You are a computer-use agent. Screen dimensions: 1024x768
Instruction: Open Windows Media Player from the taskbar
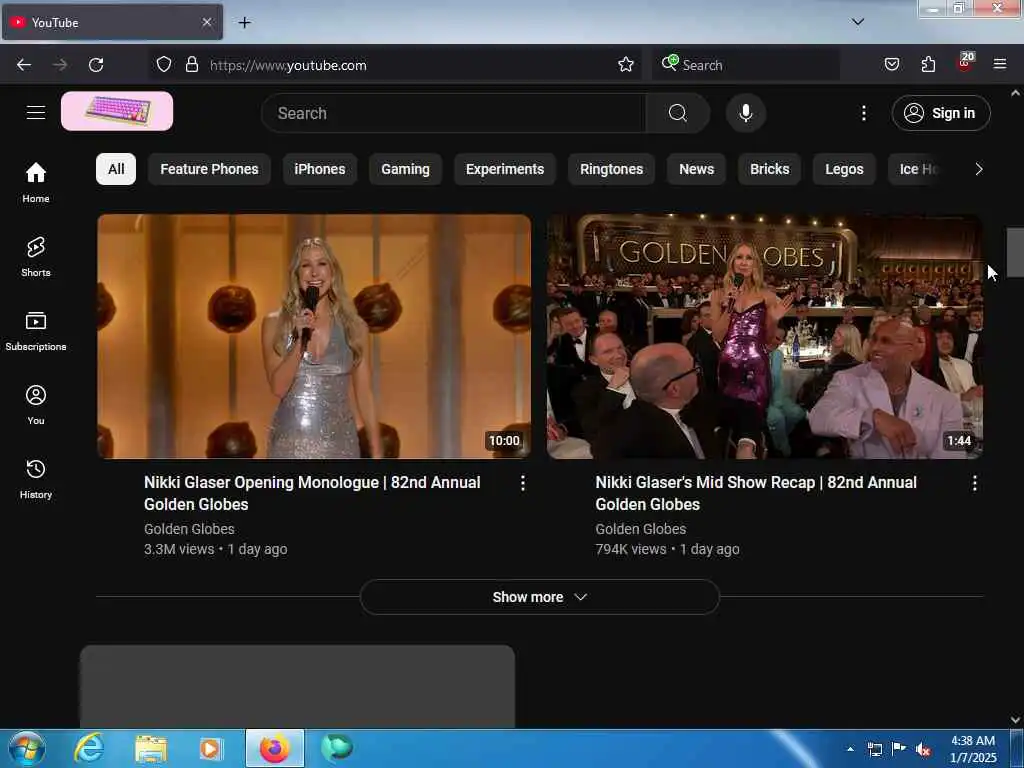tap(211, 749)
